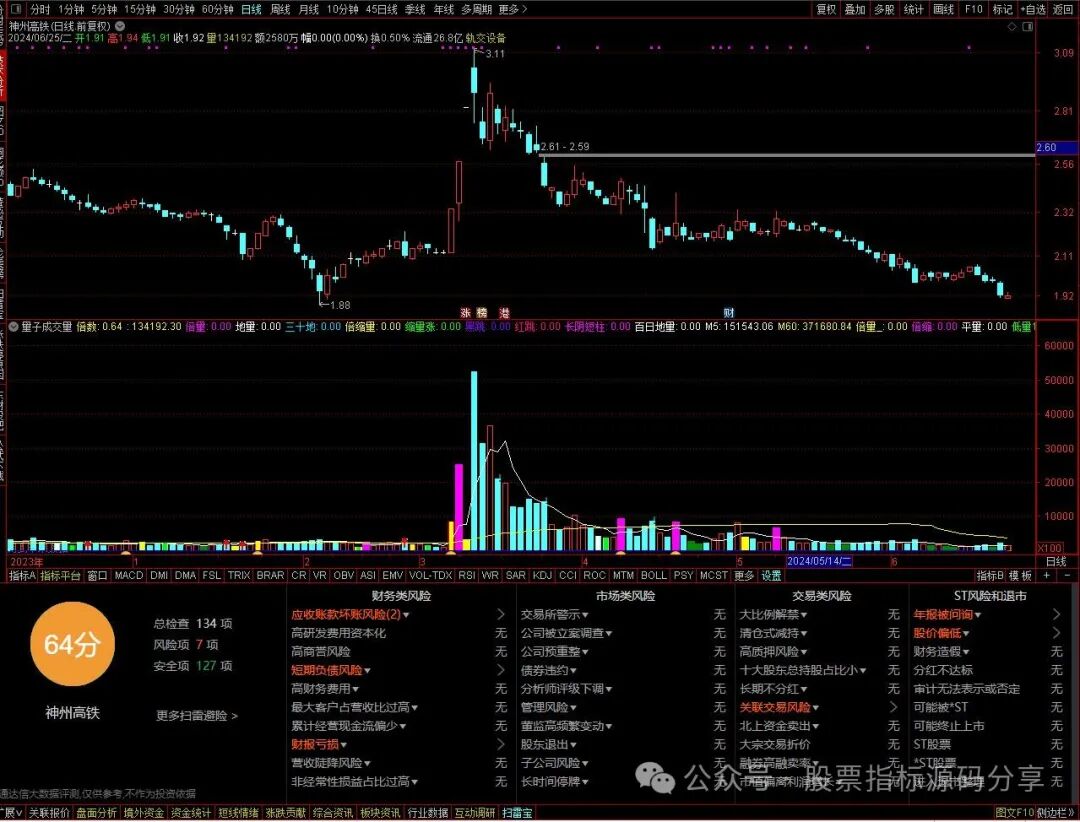Click the 2024/05/14 date marker
The image size is (1080, 822).
click(820, 561)
